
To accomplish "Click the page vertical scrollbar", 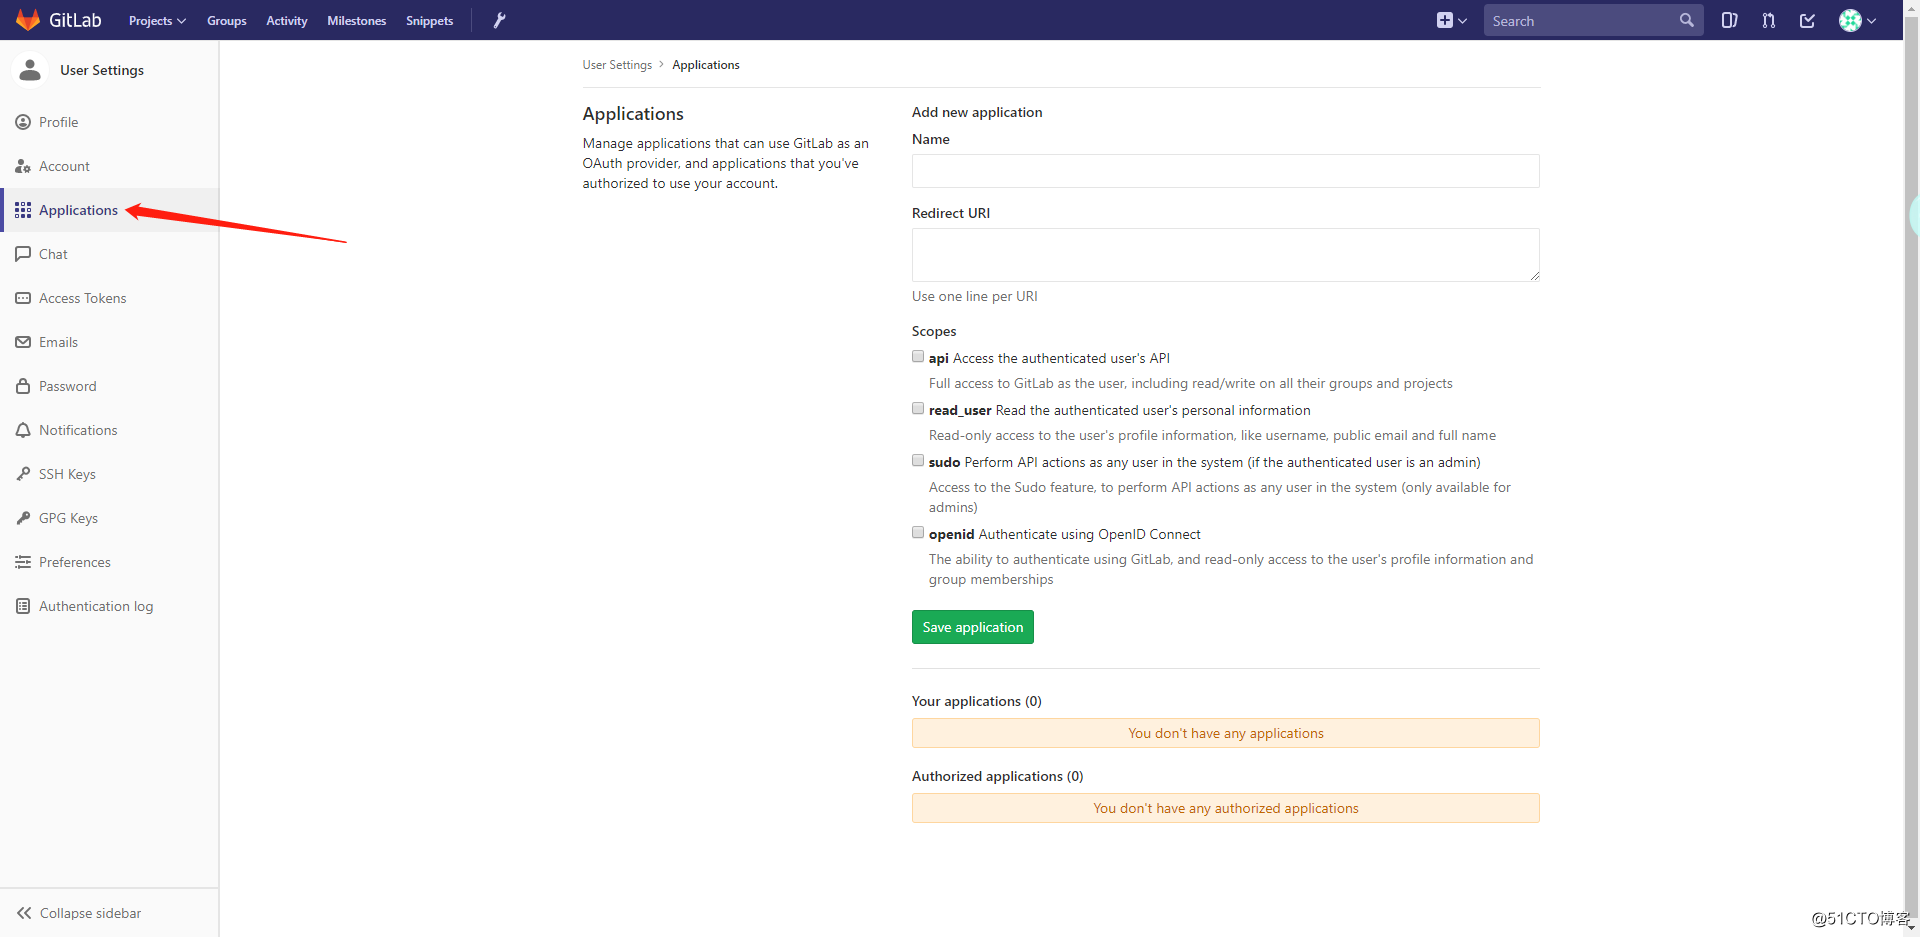I will pyautogui.click(x=1911, y=468).
